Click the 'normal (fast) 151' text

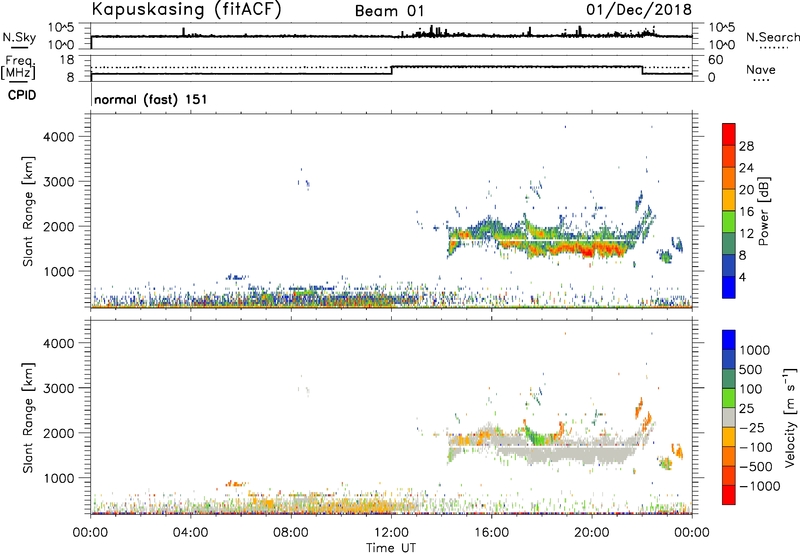(151, 99)
